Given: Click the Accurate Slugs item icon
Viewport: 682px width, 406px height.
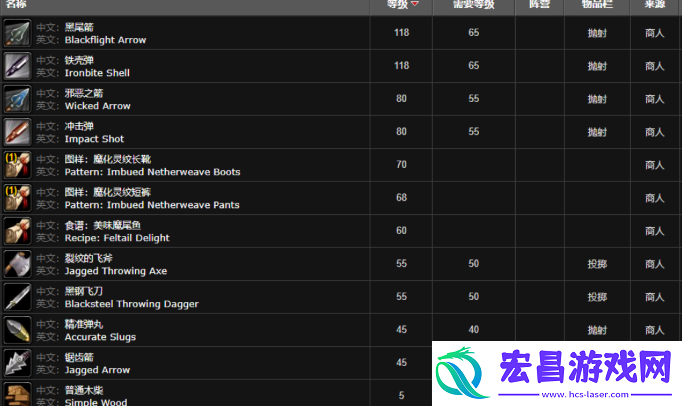Looking at the screenshot, I should 17,330.
